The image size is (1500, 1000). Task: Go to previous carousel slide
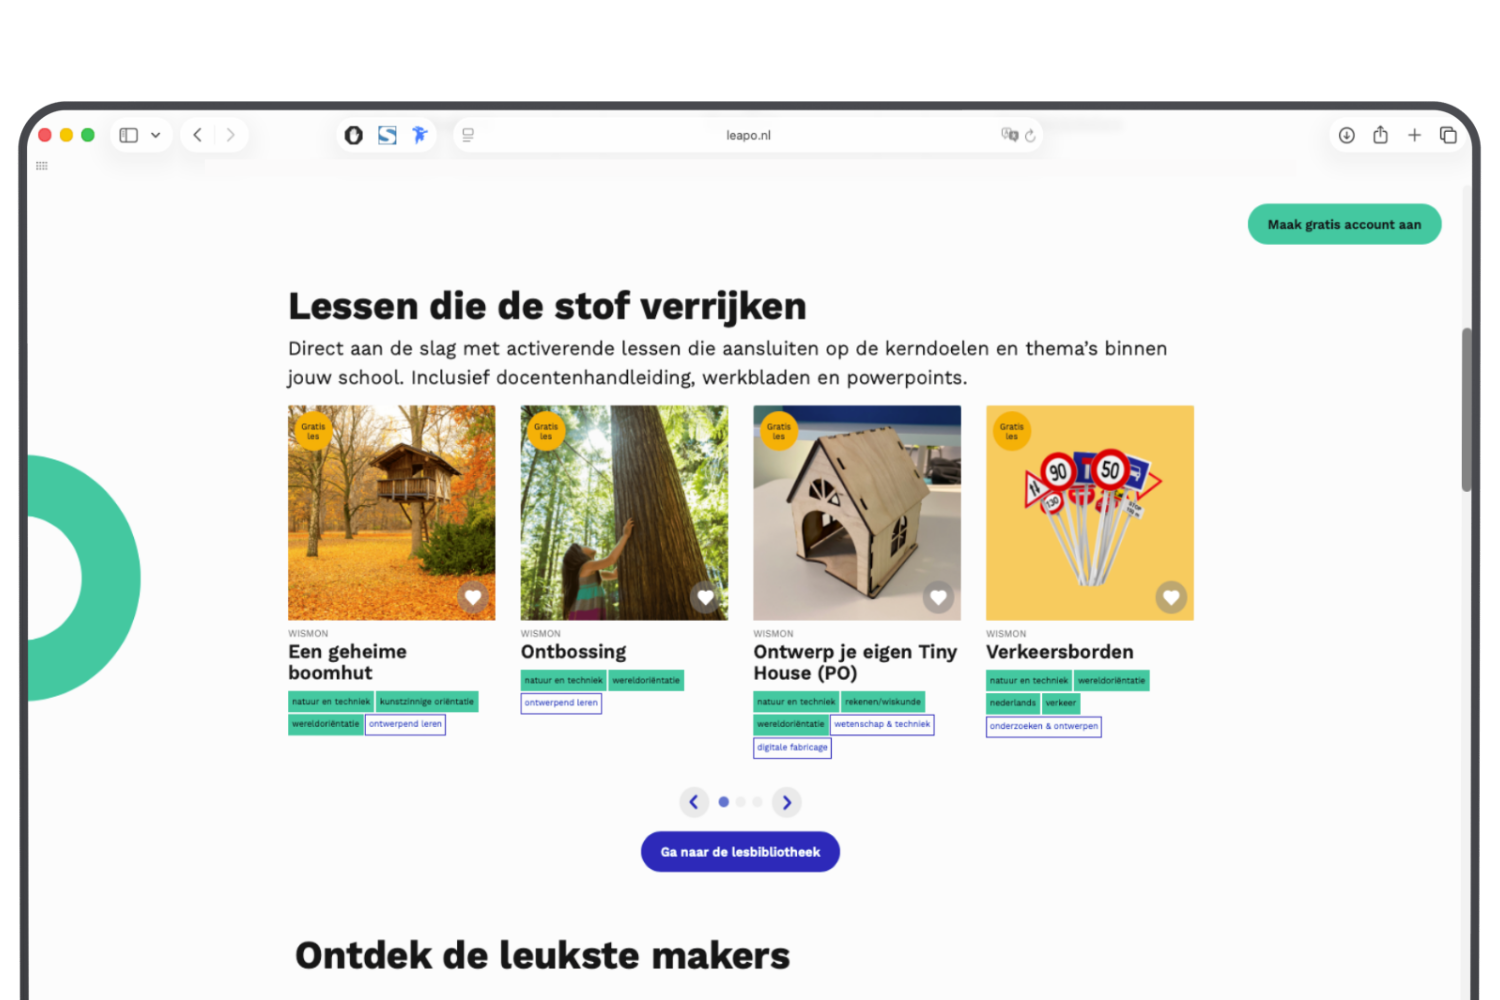tap(694, 802)
